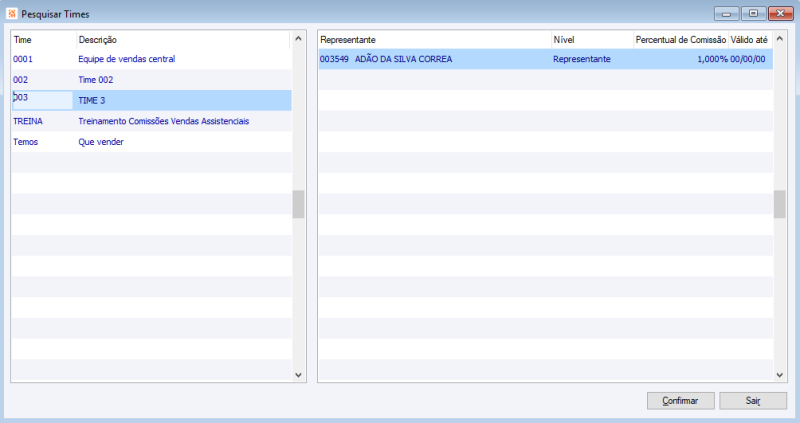
Task: Click the Nível column header
Action: tap(592, 40)
